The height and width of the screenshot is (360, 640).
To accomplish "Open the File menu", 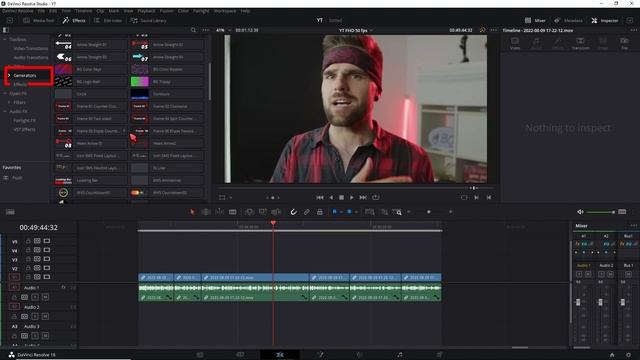I will [41, 11].
